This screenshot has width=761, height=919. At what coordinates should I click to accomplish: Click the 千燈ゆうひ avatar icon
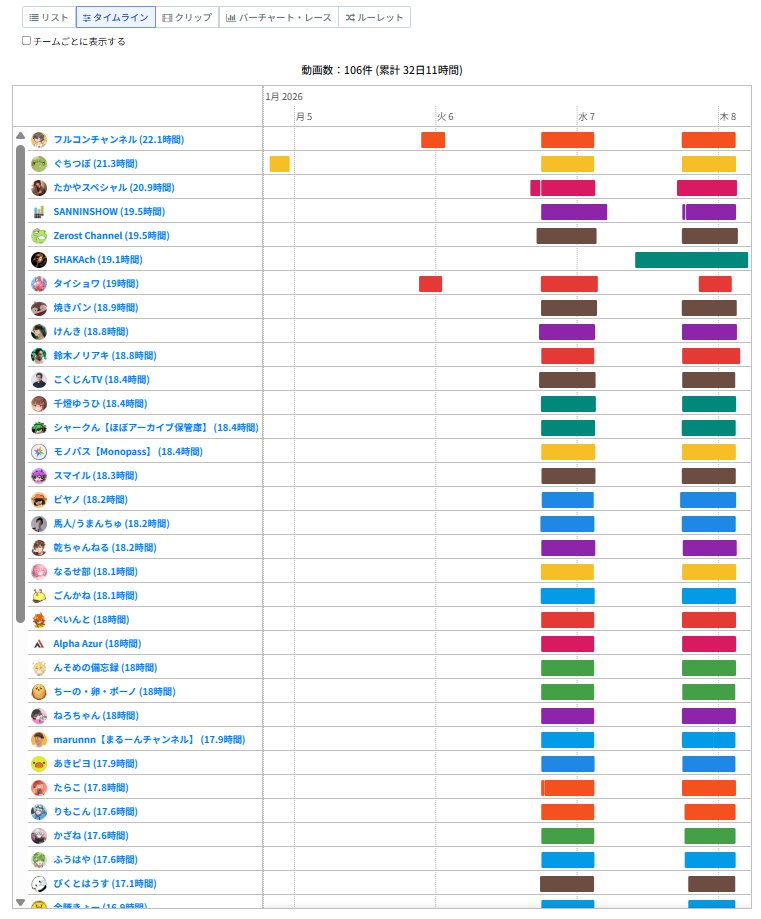[x=39, y=404]
